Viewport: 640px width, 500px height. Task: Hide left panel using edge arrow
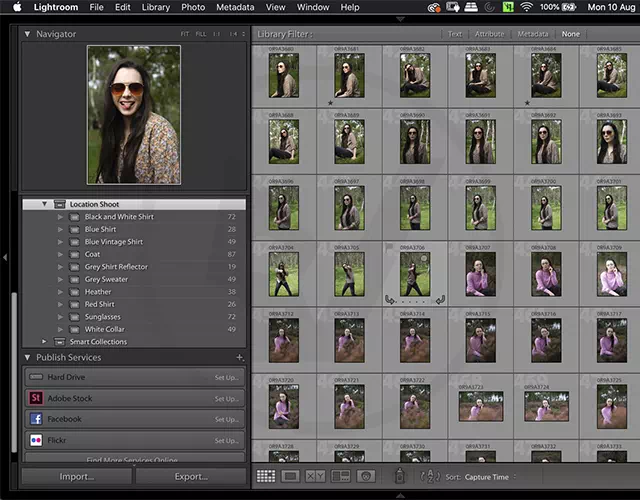coord(5,257)
